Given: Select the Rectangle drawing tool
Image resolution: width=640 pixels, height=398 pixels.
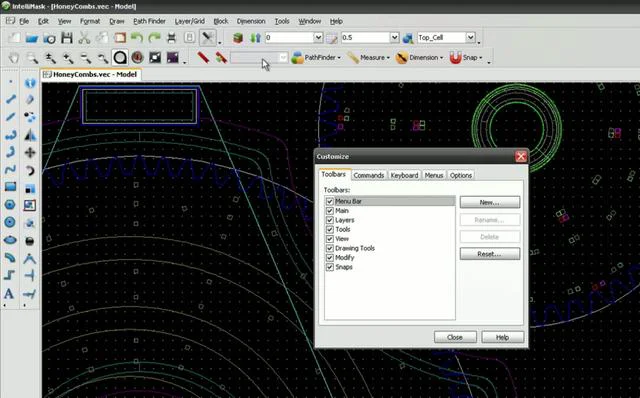Looking at the screenshot, I should tap(10, 187).
